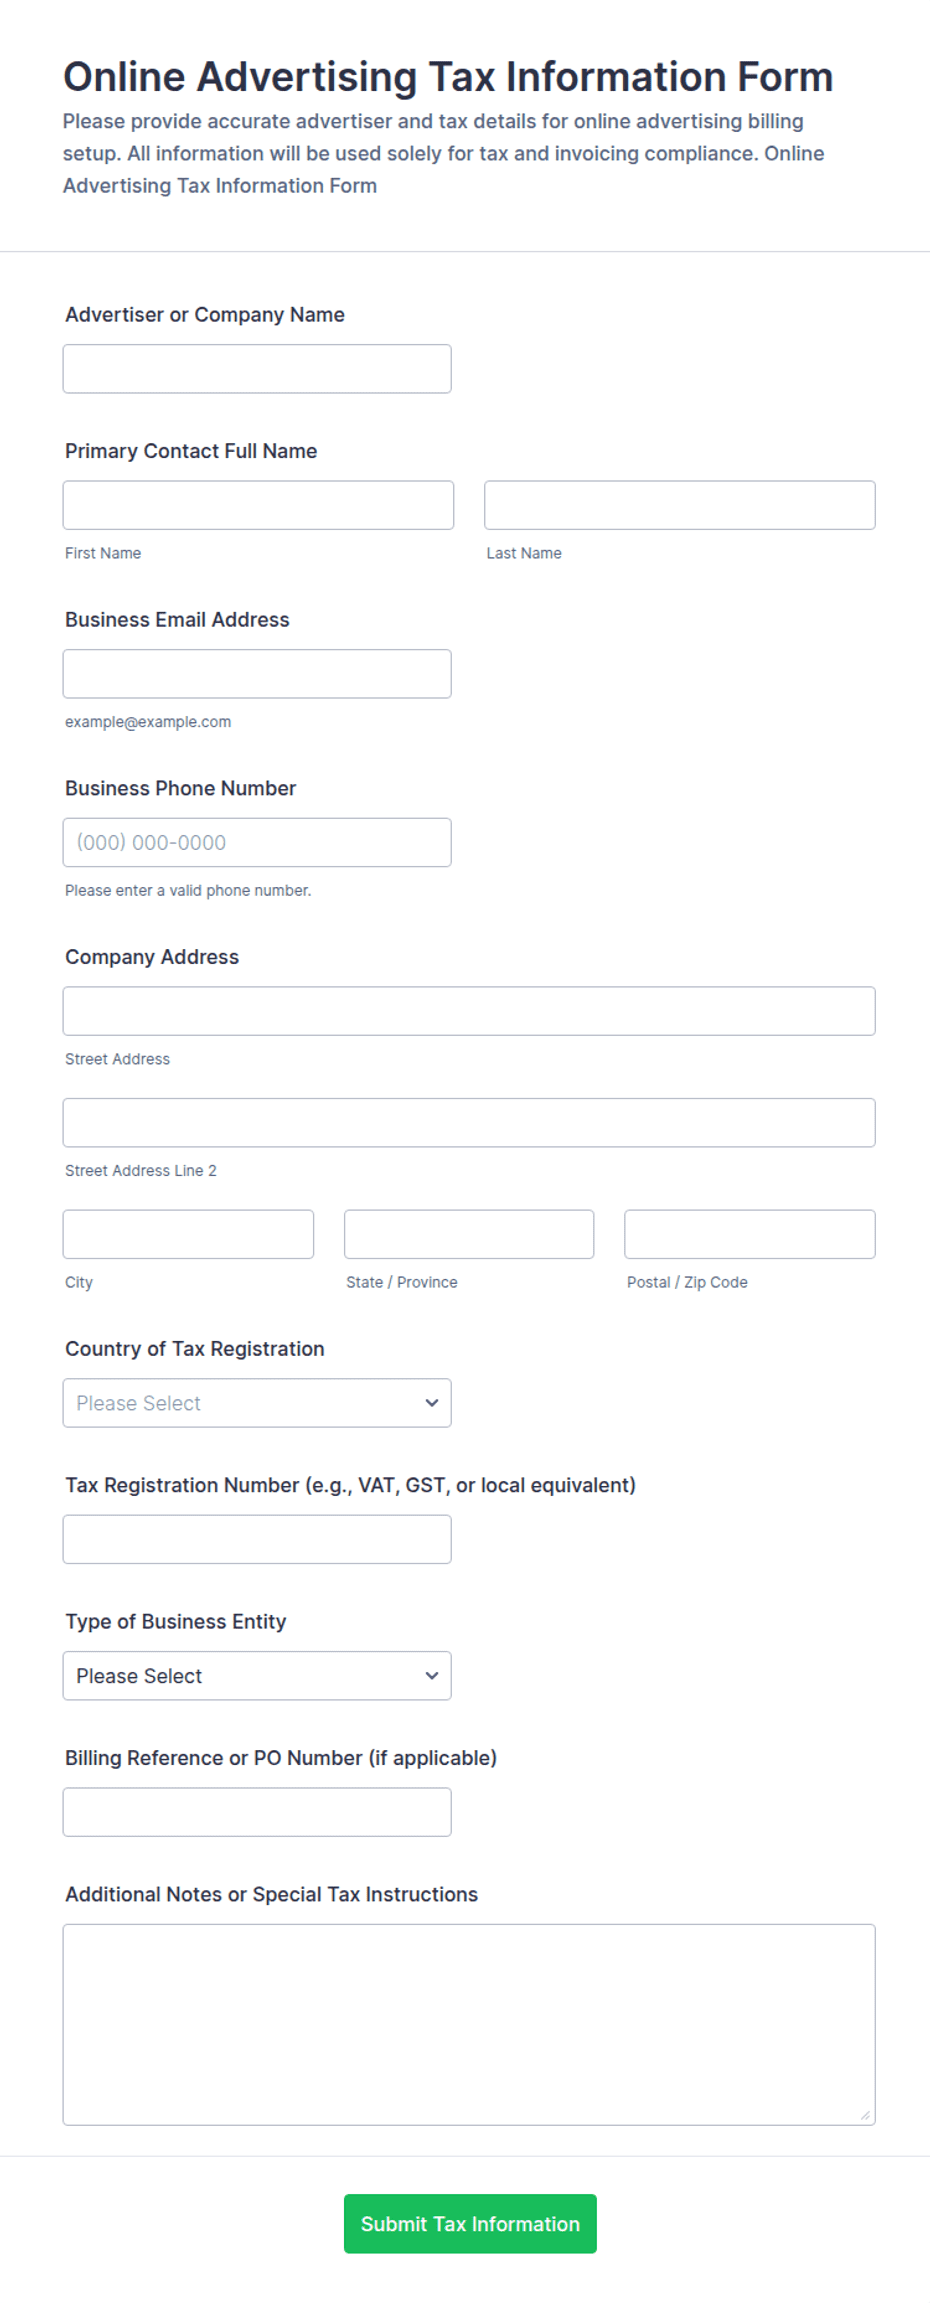Click the Type of Business Entity chevron arrow
930x2303 pixels.
click(x=432, y=1675)
